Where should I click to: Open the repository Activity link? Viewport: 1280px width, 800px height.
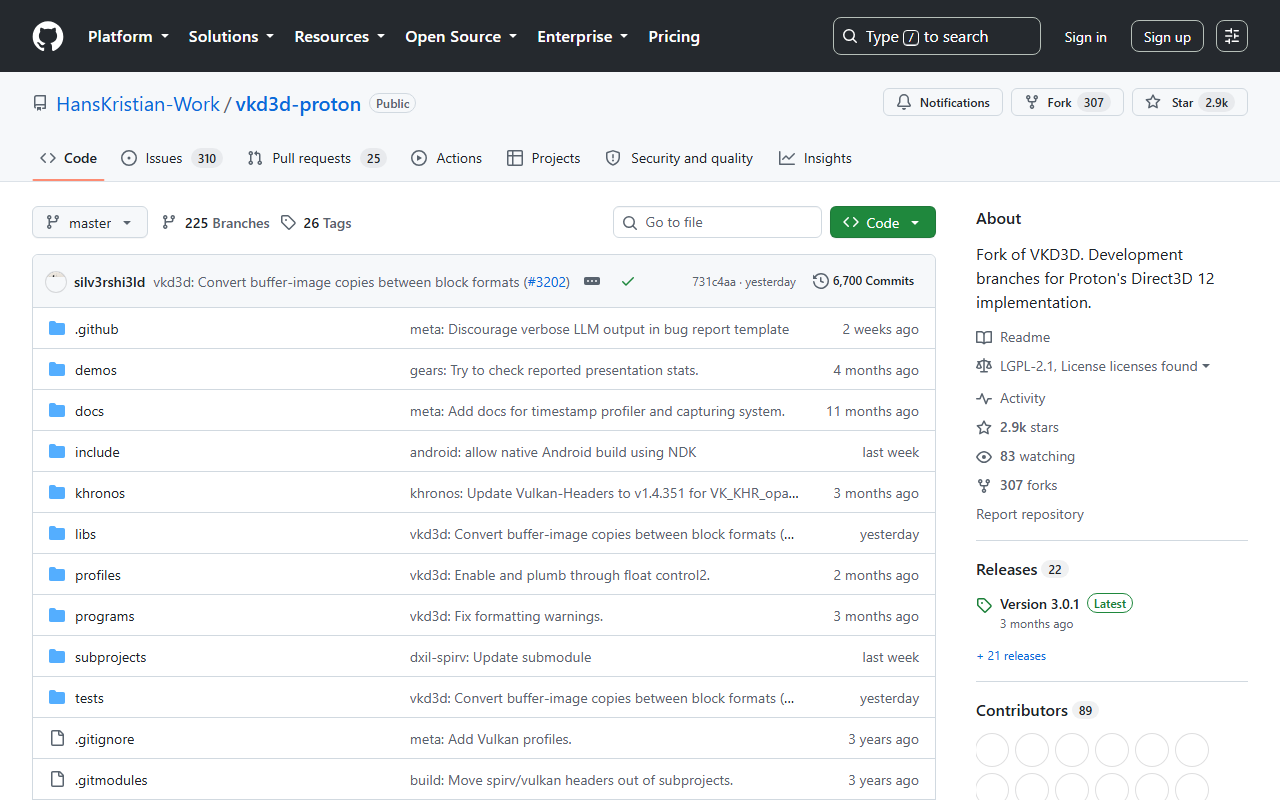pyautogui.click(x=1011, y=398)
